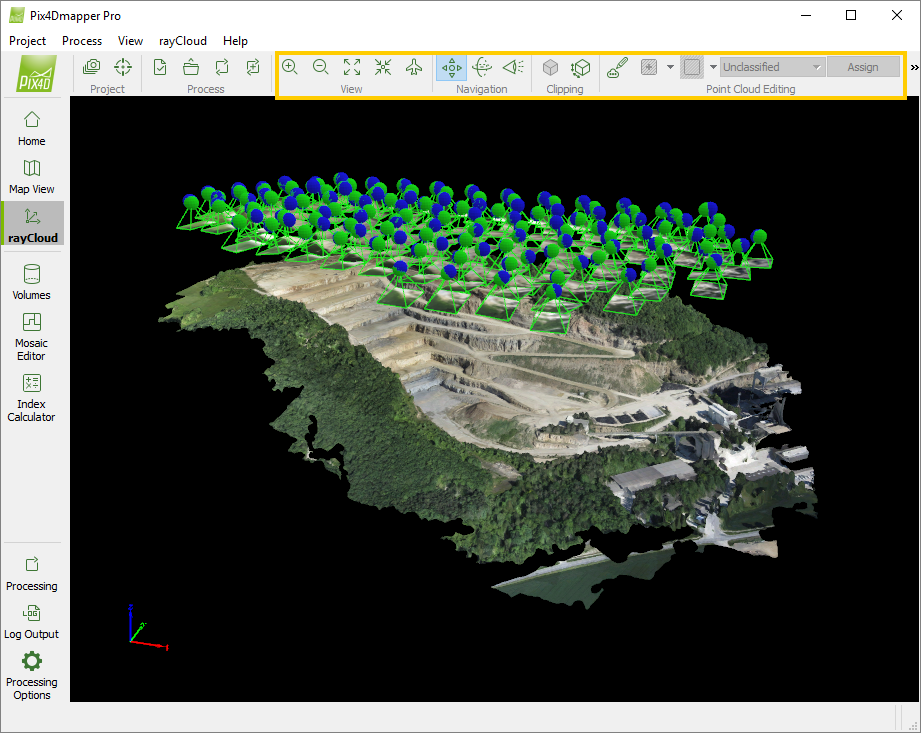The height and width of the screenshot is (733, 921).
Task: Select the Edit Densified Point Cloud pencil tool
Action: point(616,66)
